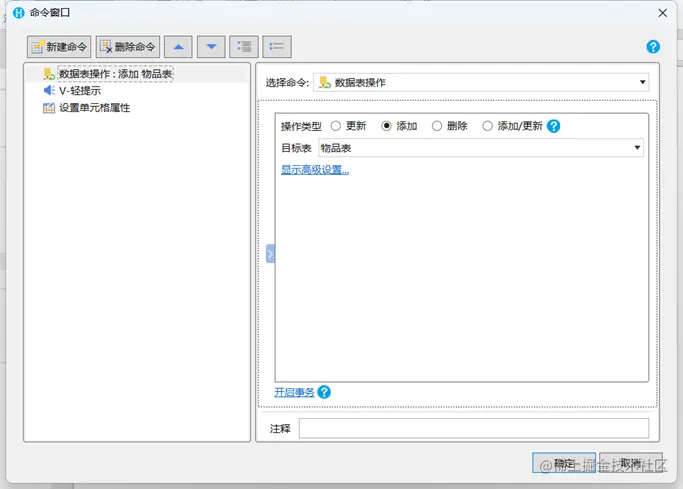The height and width of the screenshot is (489, 683).
Task: Move command up with the up arrow
Action: (178, 47)
